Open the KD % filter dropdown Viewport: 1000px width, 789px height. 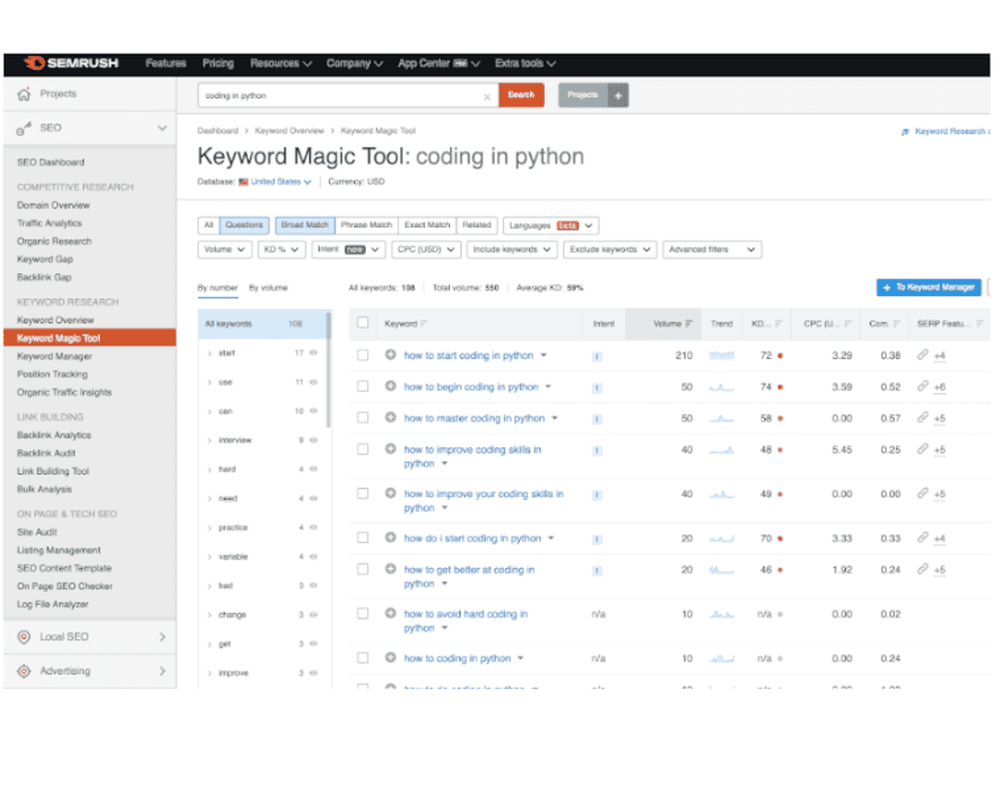[281, 249]
